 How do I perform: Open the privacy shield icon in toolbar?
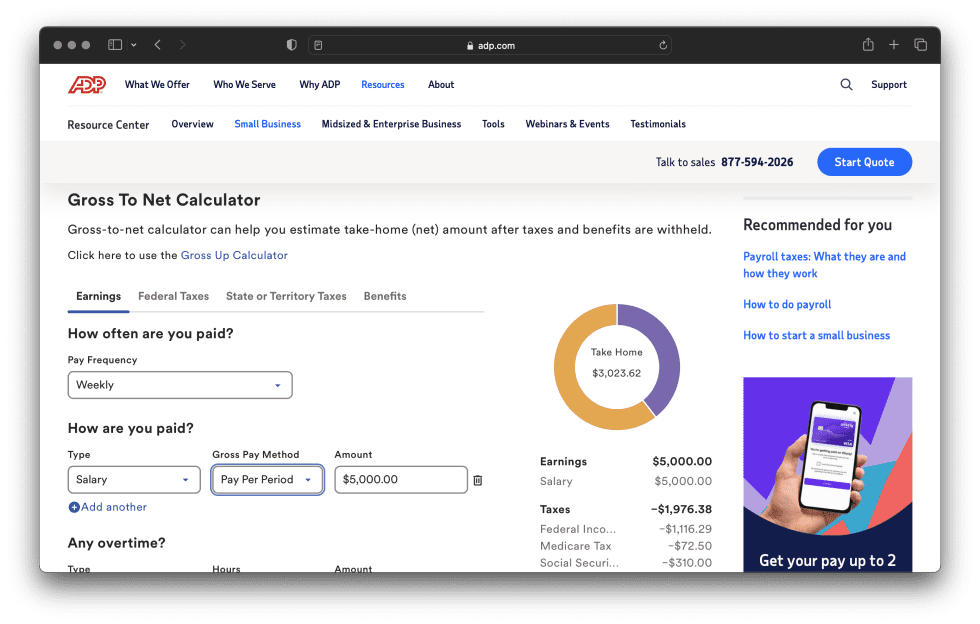pyautogui.click(x=291, y=45)
